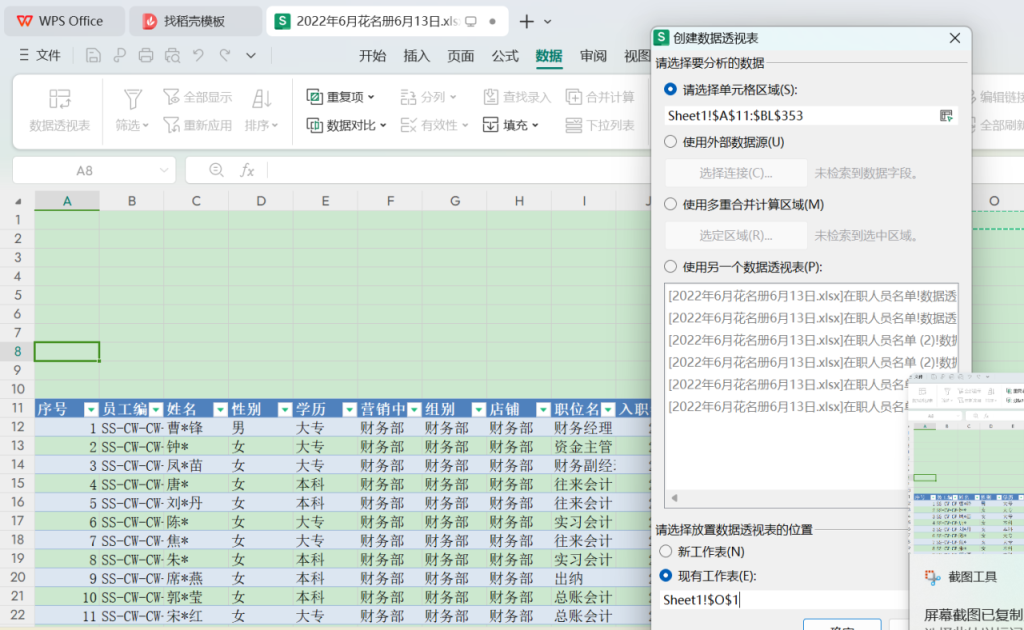1024x630 pixels.
Task: Select 使用多重合并计算区域(M) radio option
Action: click(x=670, y=205)
